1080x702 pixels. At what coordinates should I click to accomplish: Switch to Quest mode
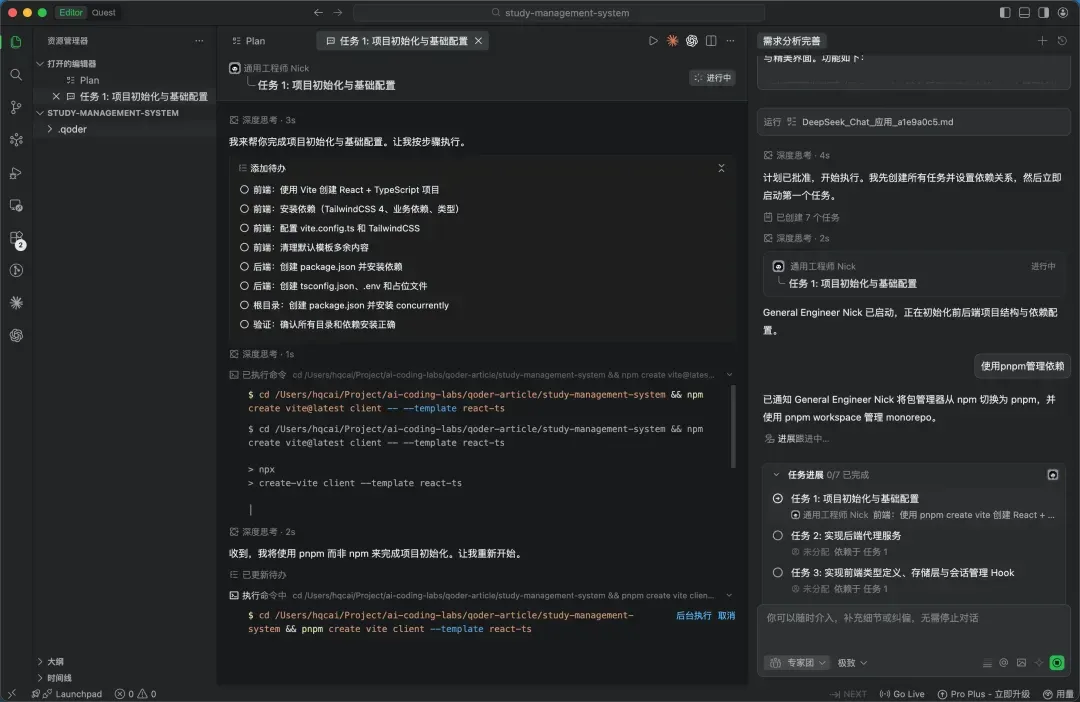[x=103, y=13]
